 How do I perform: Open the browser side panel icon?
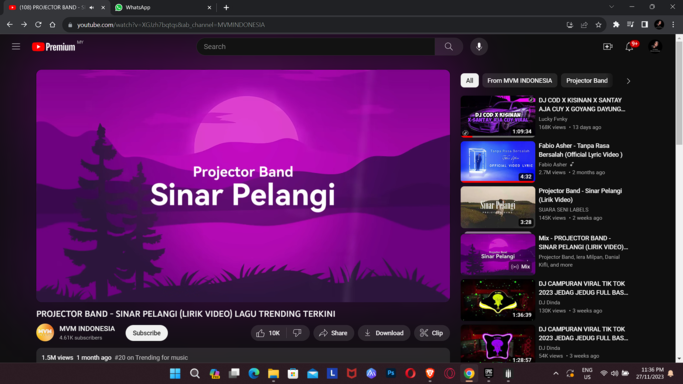coord(645,25)
